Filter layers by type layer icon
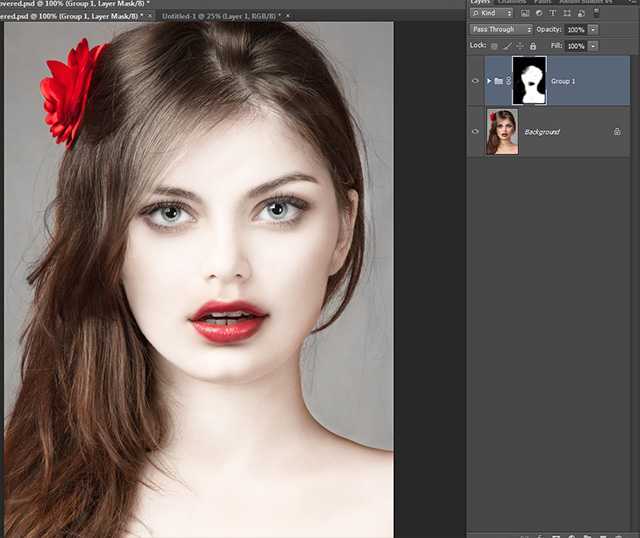 [553, 14]
